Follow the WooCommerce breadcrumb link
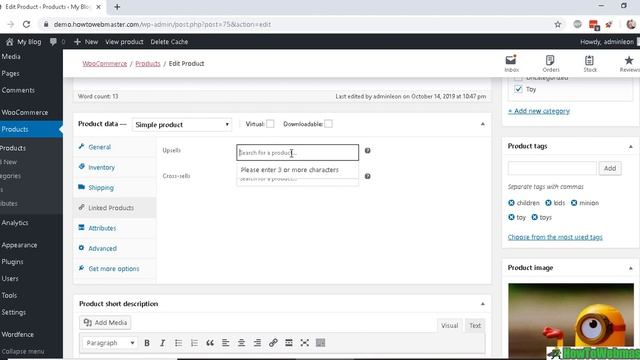The width and height of the screenshot is (640, 360). click(105, 64)
